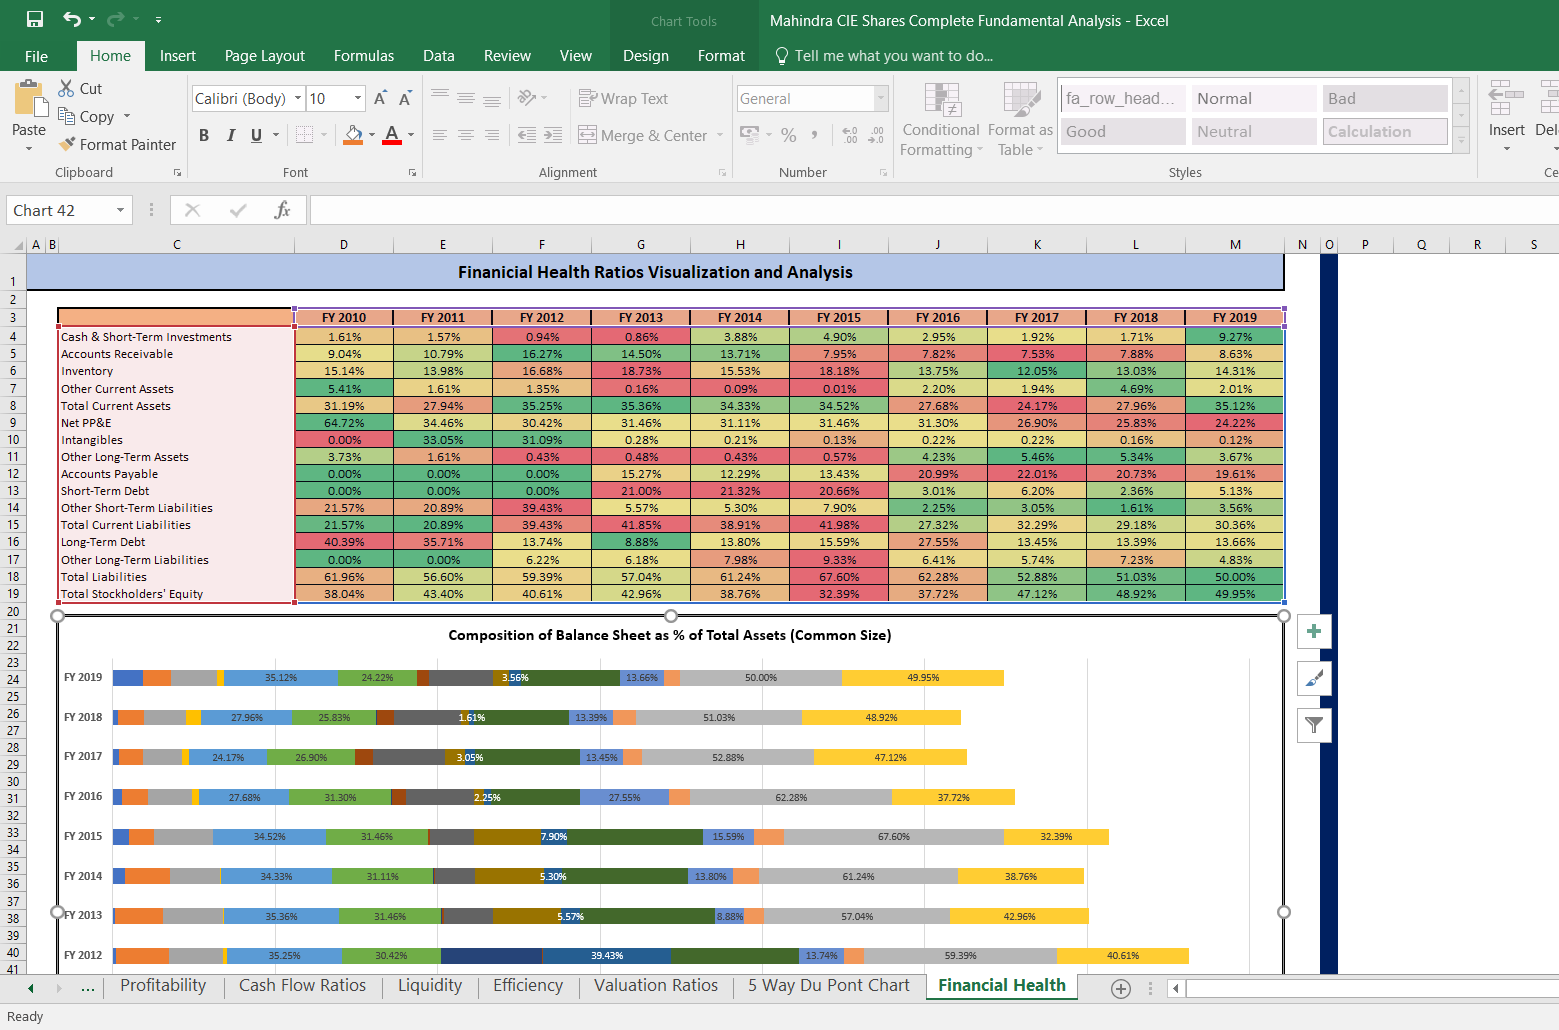The image size is (1559, 1030).
Task: Select all cells with the corner triangle
Action: point(19,245)
